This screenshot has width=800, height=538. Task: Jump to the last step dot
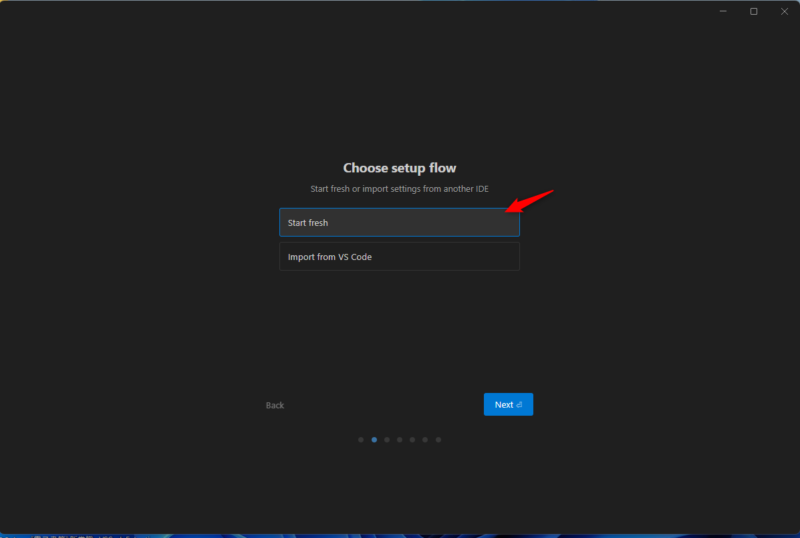[x=439, y=439]
